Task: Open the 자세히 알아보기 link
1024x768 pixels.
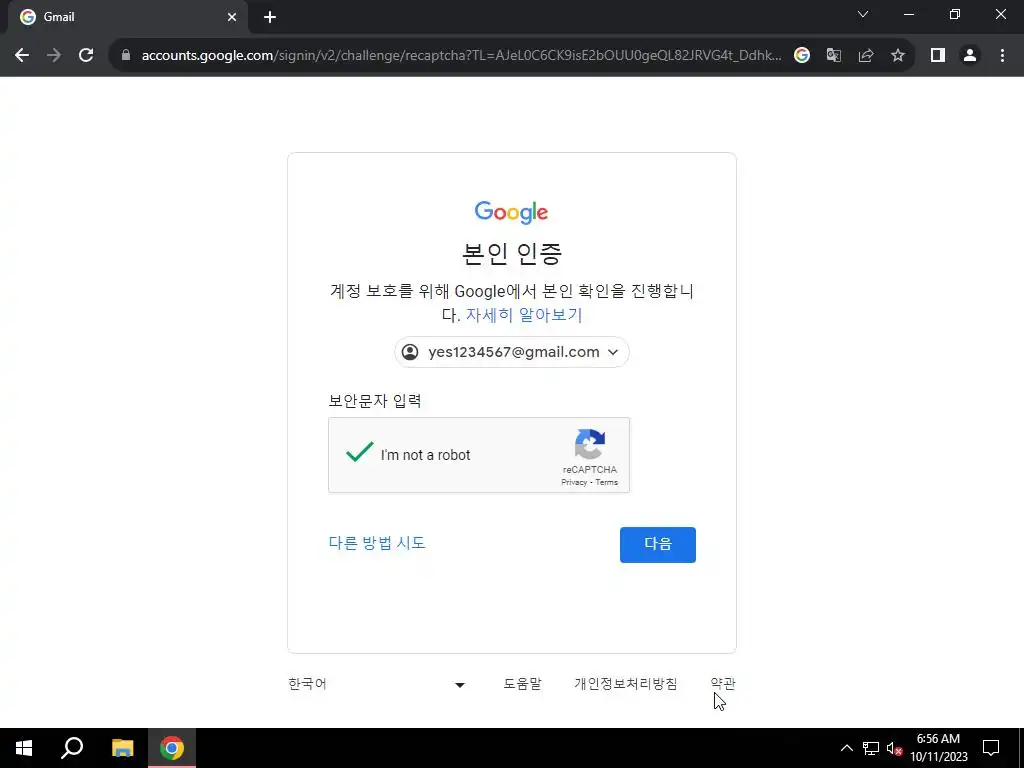Action: pos(524,315)
